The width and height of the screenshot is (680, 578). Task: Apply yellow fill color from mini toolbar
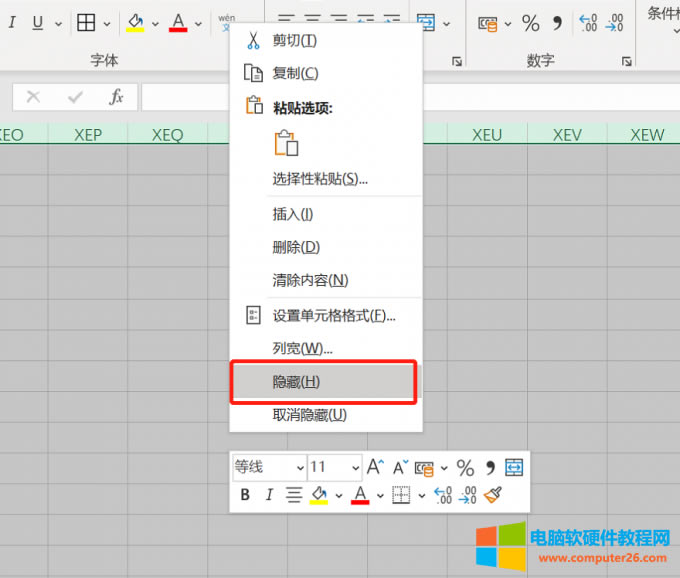[x=319, y=495]
